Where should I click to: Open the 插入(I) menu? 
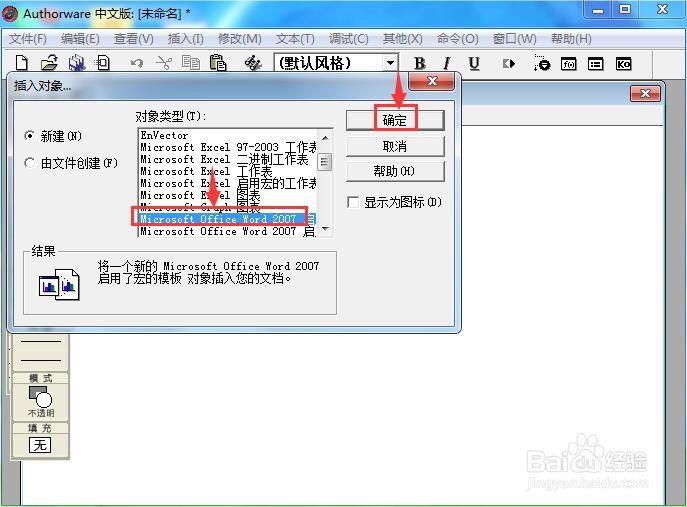(185, 39)
